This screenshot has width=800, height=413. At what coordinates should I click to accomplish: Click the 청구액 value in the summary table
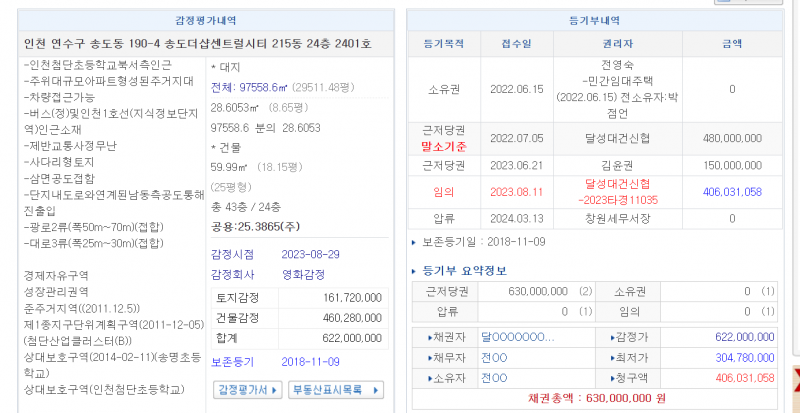tap(735, 378)
